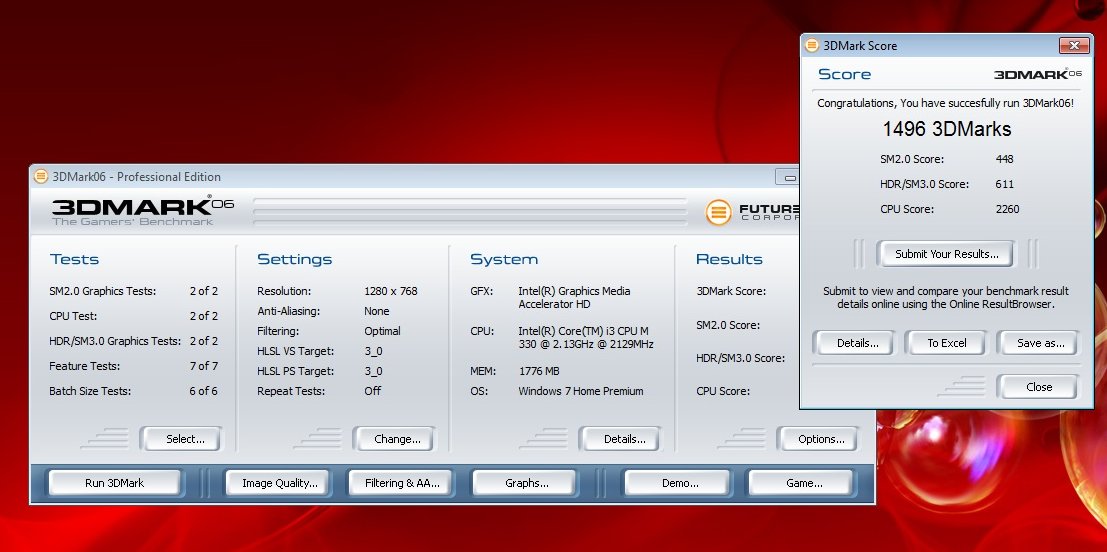Click the System section heading

pyautogui.click(x=504, y=259)
